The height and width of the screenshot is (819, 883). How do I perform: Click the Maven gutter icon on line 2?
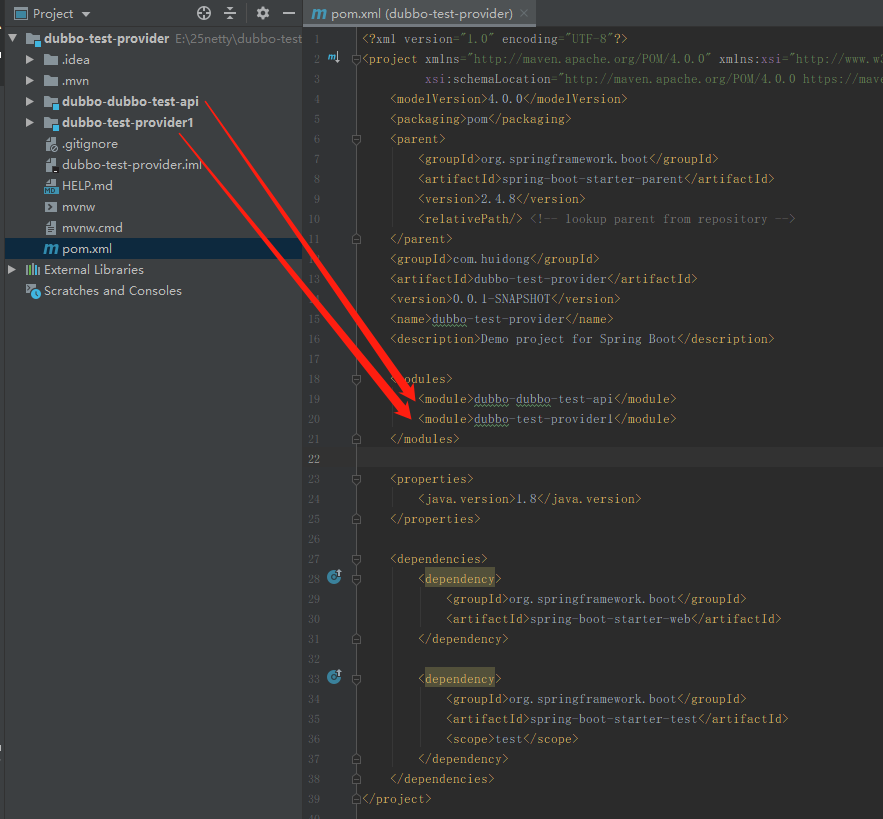click(x=334, y=57)
